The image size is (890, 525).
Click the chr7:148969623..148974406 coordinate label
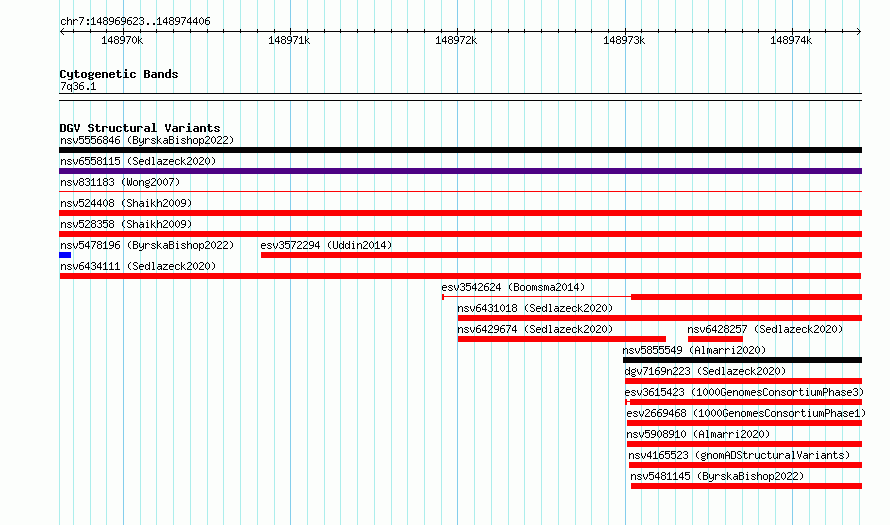tap(135, 22)
